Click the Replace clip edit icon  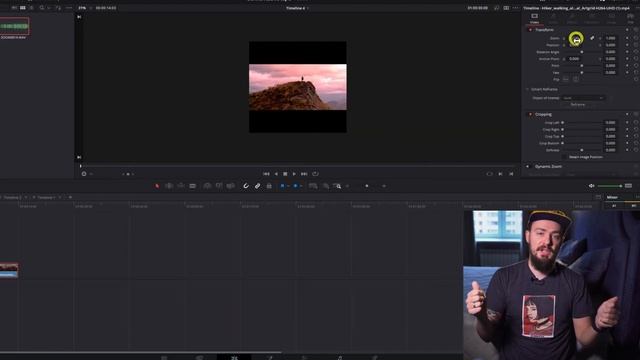tap(231, 186)
